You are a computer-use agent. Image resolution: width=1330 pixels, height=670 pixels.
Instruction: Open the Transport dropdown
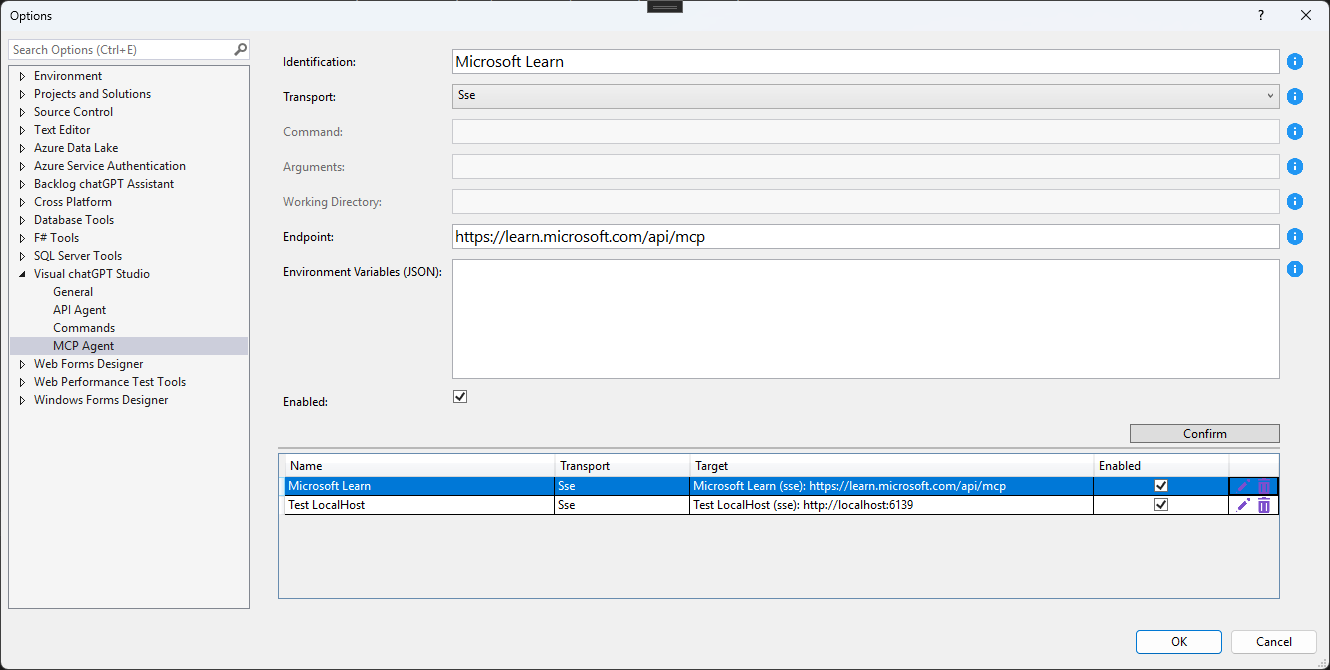pyautogui.click(x=865, y=96)
